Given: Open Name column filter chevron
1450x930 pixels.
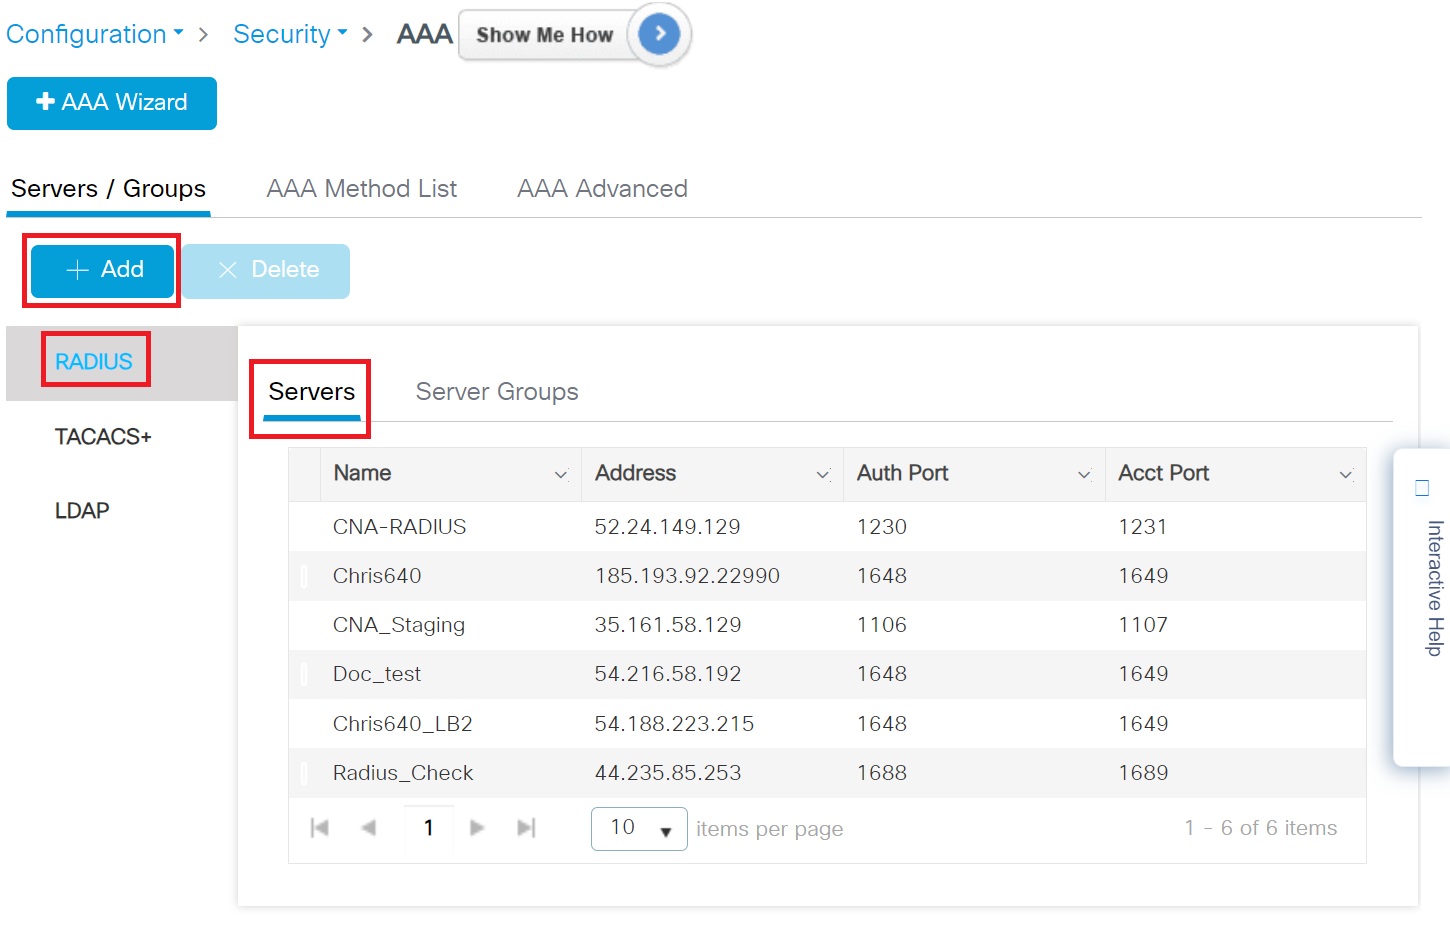Looking at the screenshot, I should coord(561,475).
